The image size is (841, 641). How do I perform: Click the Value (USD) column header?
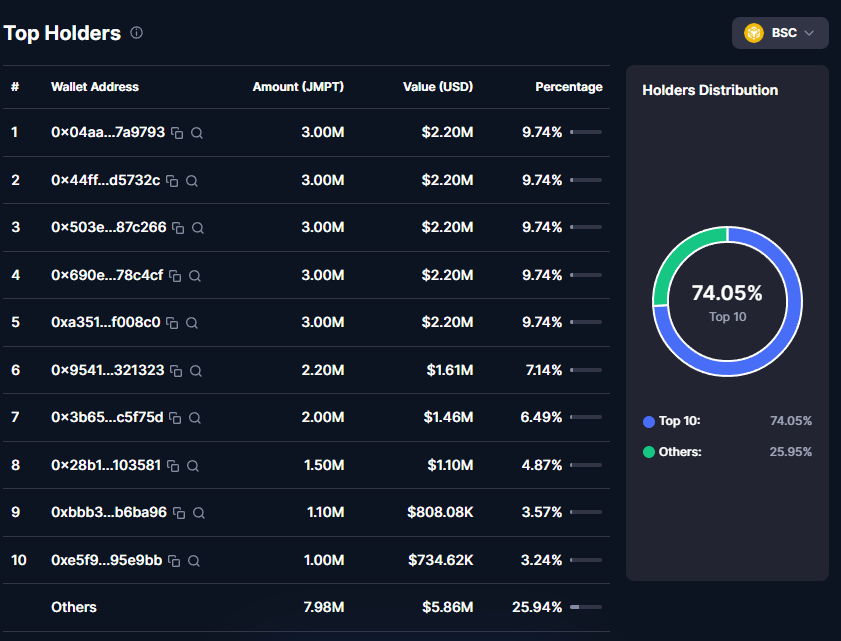coord(438,87)
